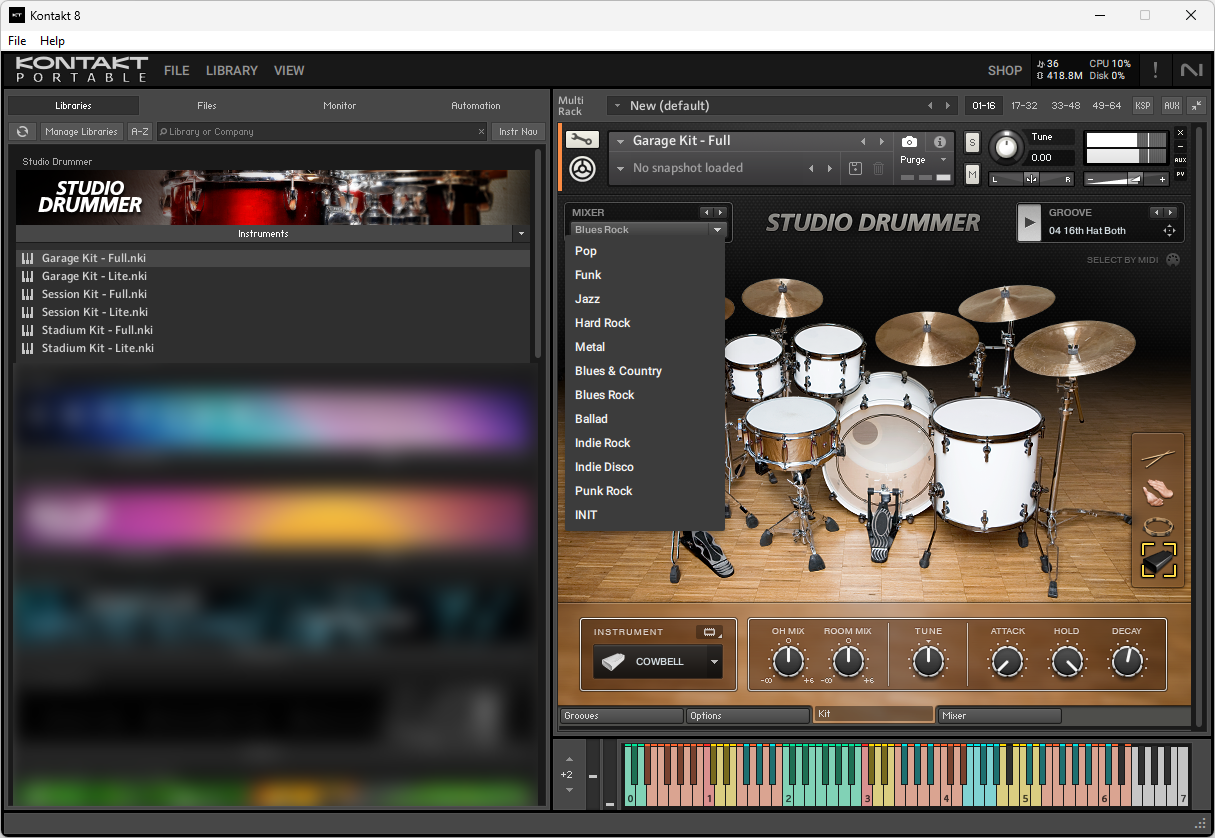Screen dimensions: 1215x838
Task: Minimize the instrument header with minus icon
Action: pyautogui.click(x=1180, y=146)
